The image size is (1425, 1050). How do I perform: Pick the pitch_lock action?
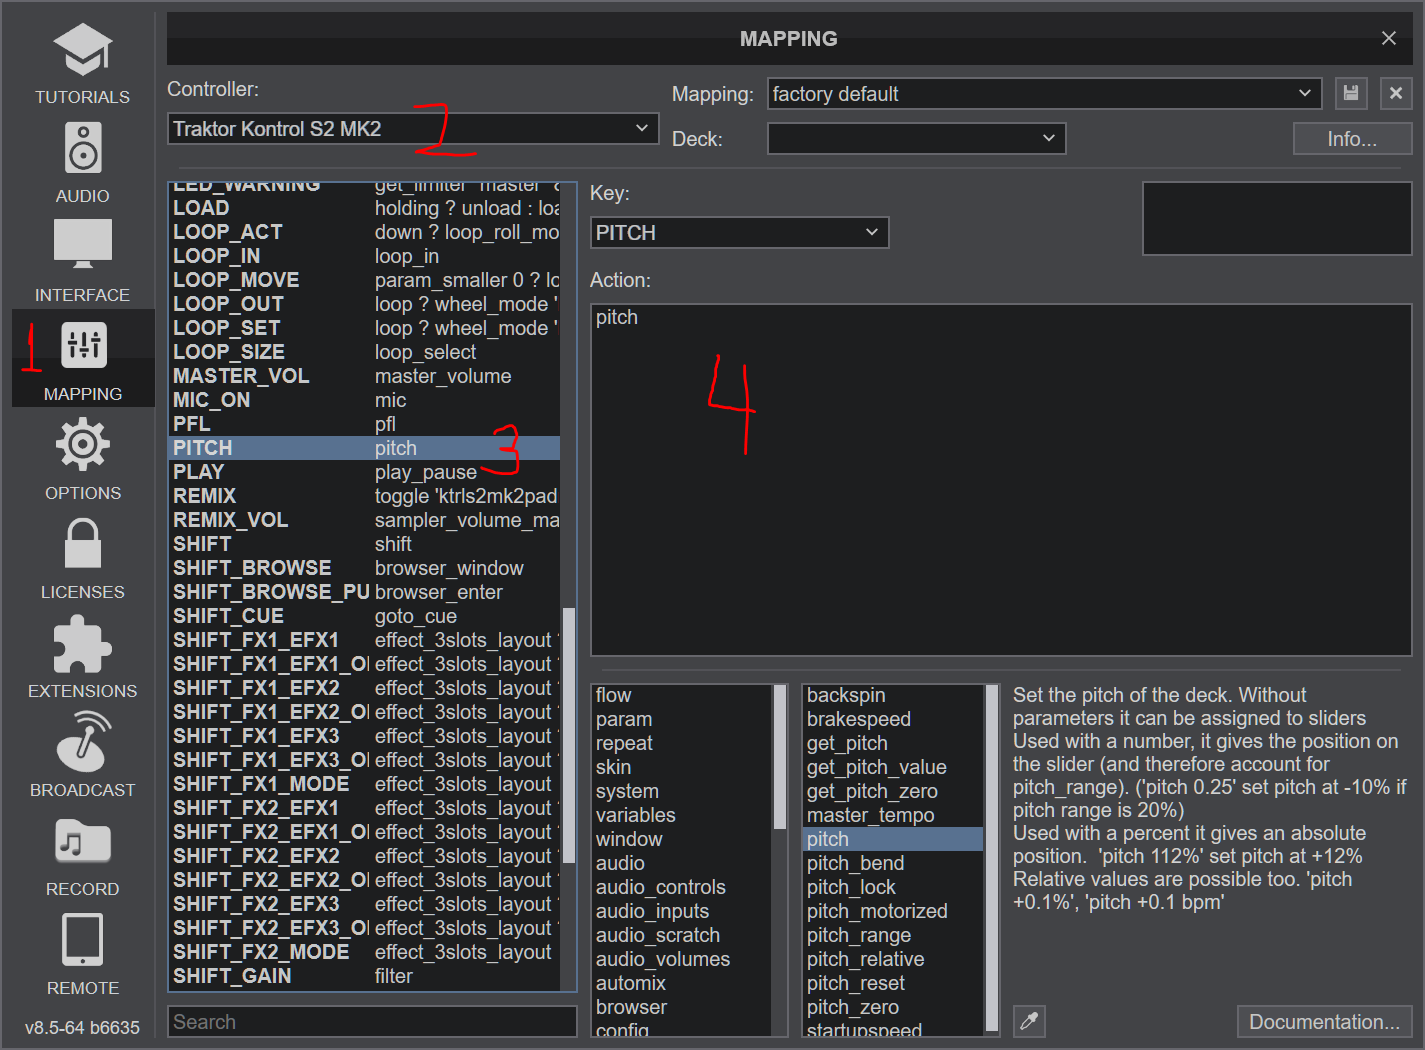pyautogui.click(x=894, y=887)
